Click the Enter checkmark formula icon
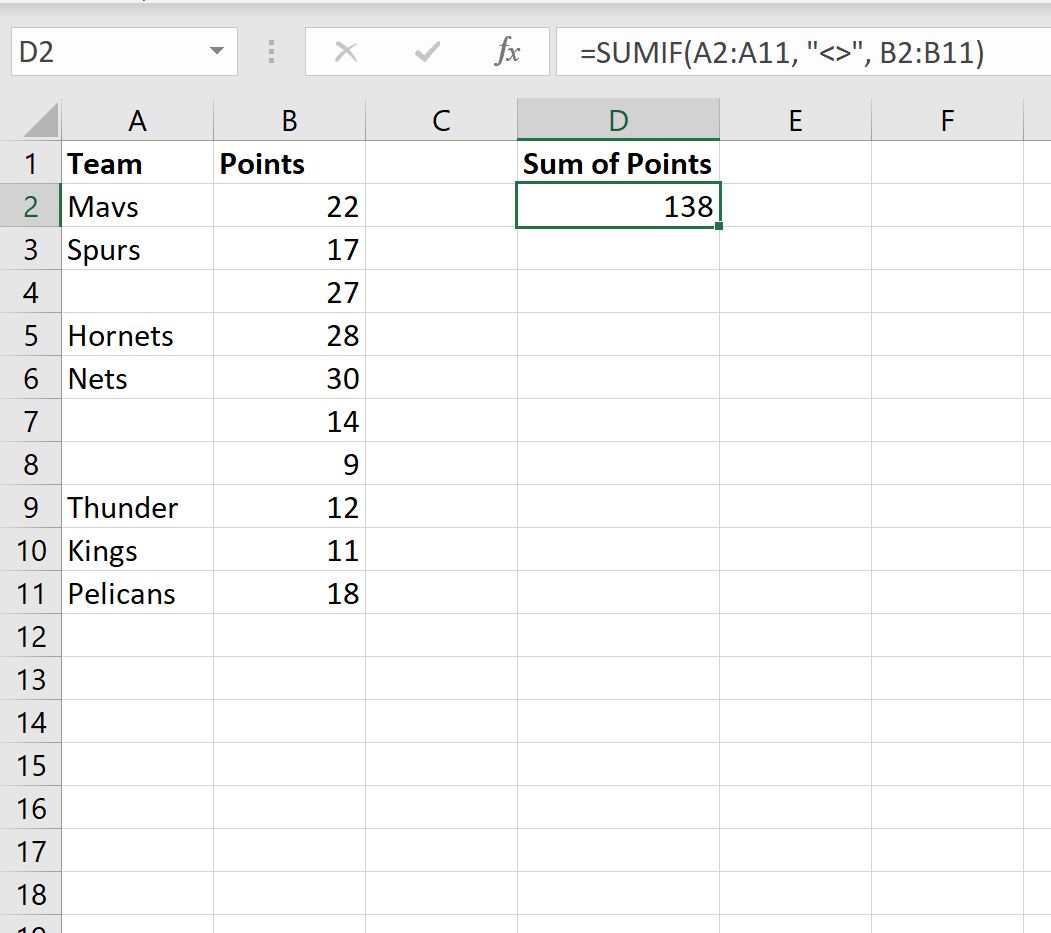This screenshot has width=1051, height=933. click(427, 52)
